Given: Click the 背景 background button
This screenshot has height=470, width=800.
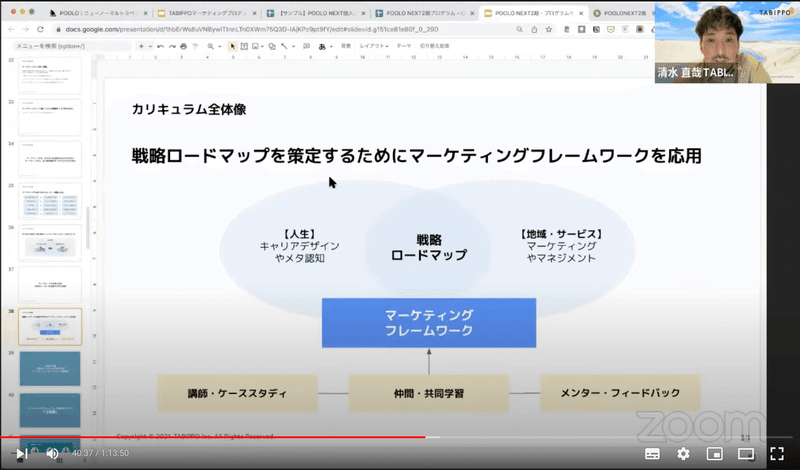Looking at the screenshot, I should point(346,46).
